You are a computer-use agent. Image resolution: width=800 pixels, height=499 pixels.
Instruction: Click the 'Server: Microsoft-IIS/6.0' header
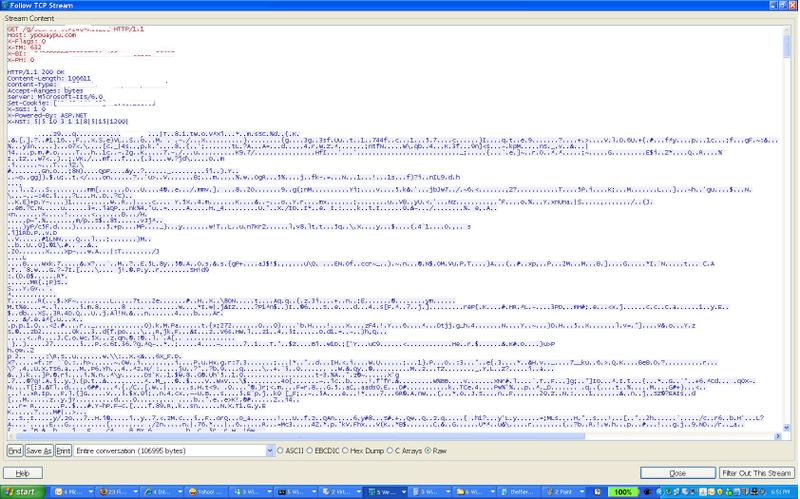pos(55,97)
